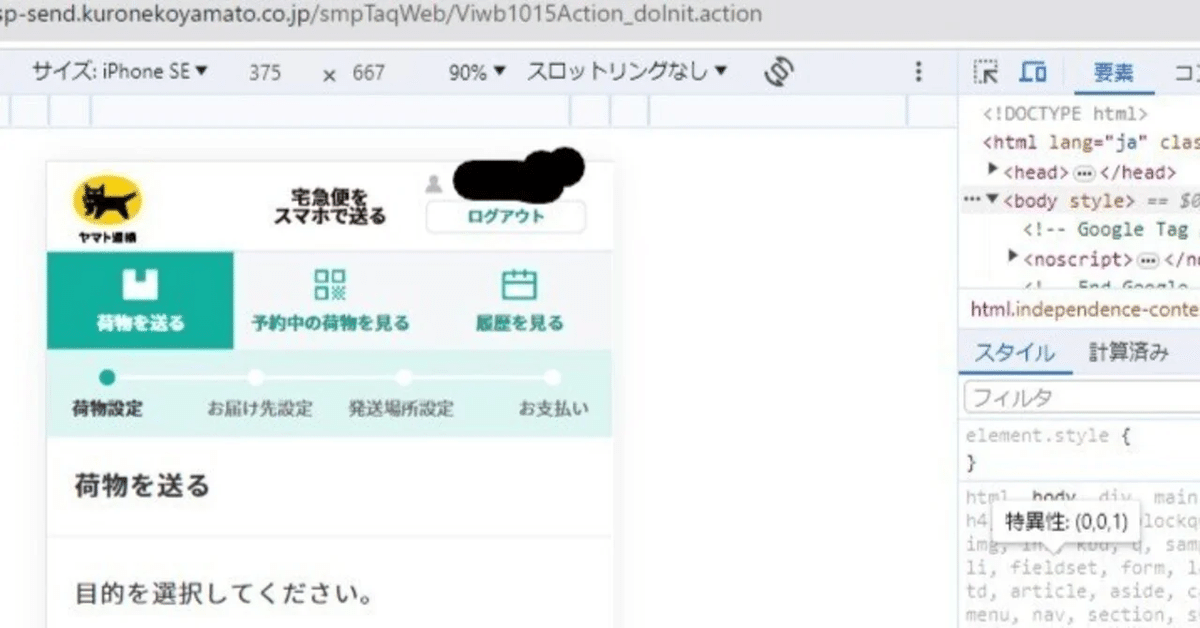Viewport: 1200px width, 628px height.
Task: Click the html.independence-conte breadcrumb
Action: (1084, 310)
